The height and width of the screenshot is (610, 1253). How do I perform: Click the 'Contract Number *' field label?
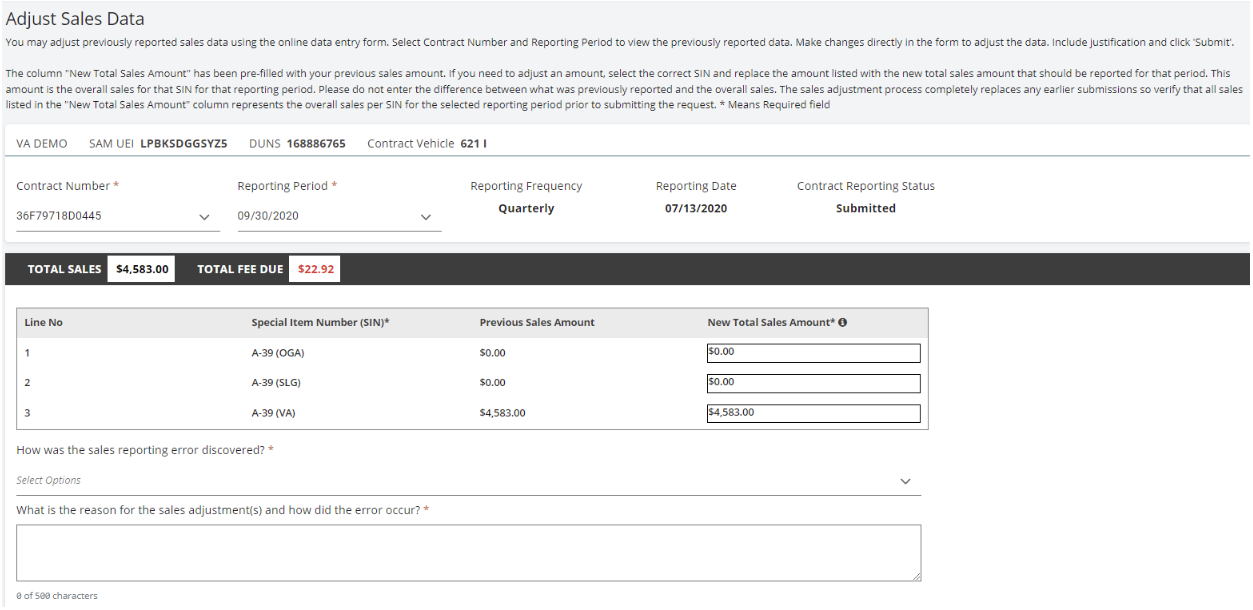coord(68,186)
